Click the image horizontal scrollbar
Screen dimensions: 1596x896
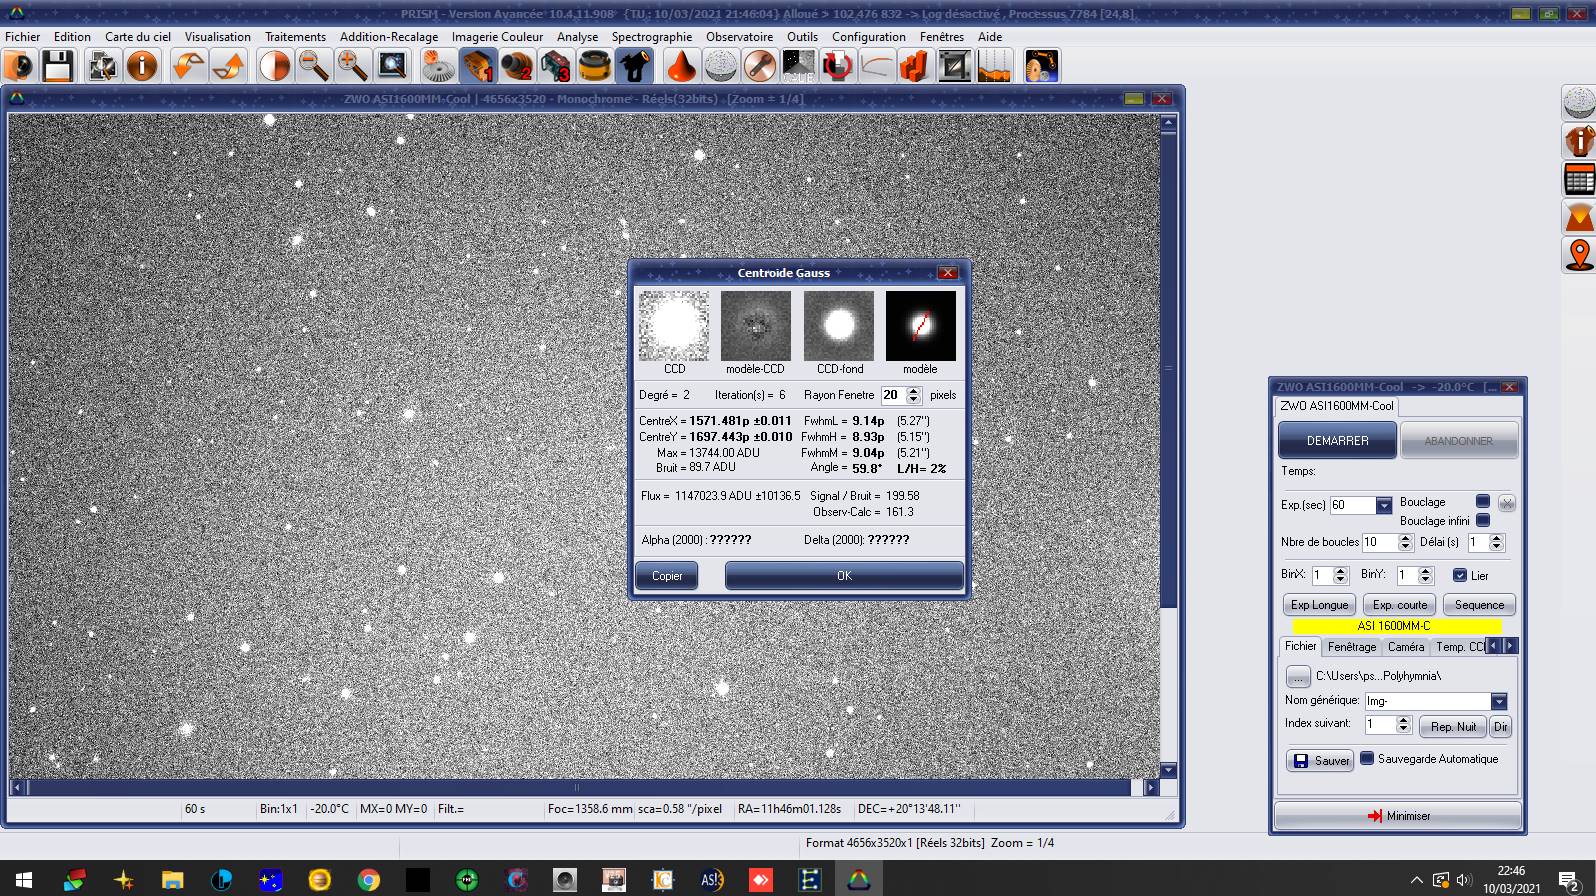point(585,787)
